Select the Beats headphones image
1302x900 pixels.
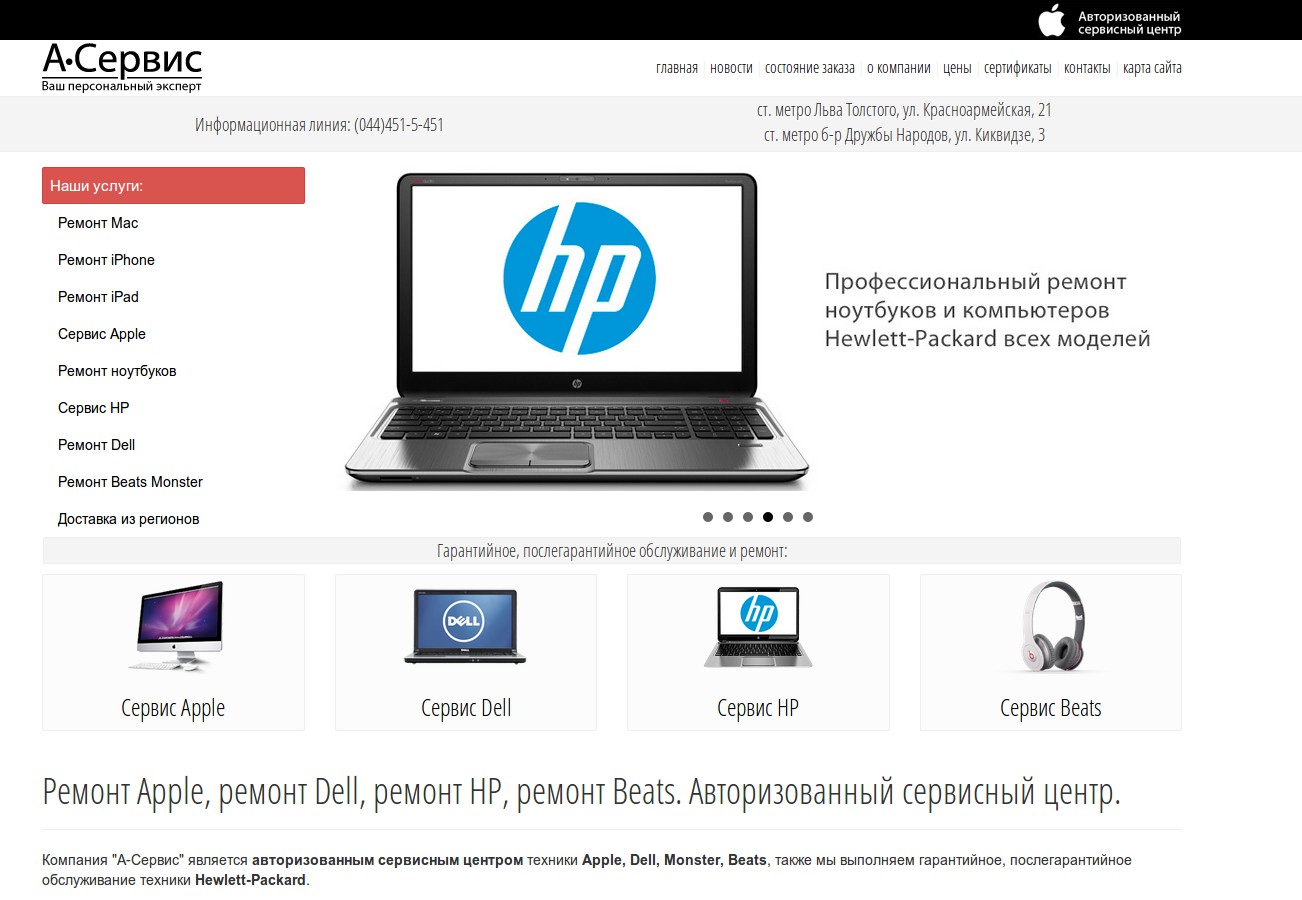(x=1051, y=627)
